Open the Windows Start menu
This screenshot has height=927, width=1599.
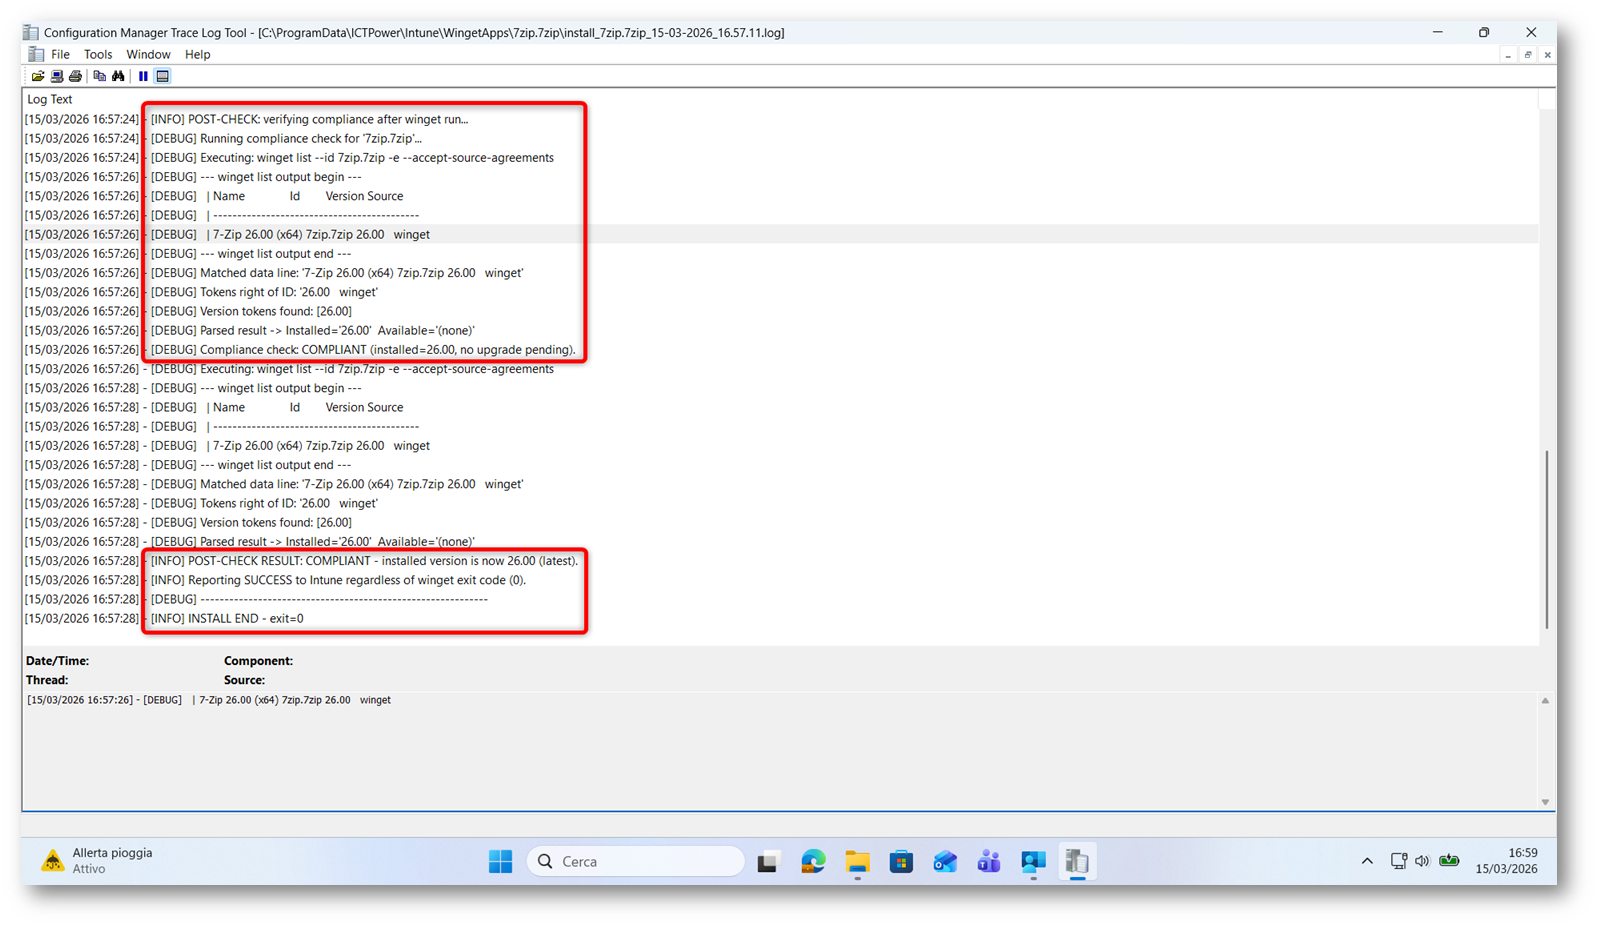point(501,861)
